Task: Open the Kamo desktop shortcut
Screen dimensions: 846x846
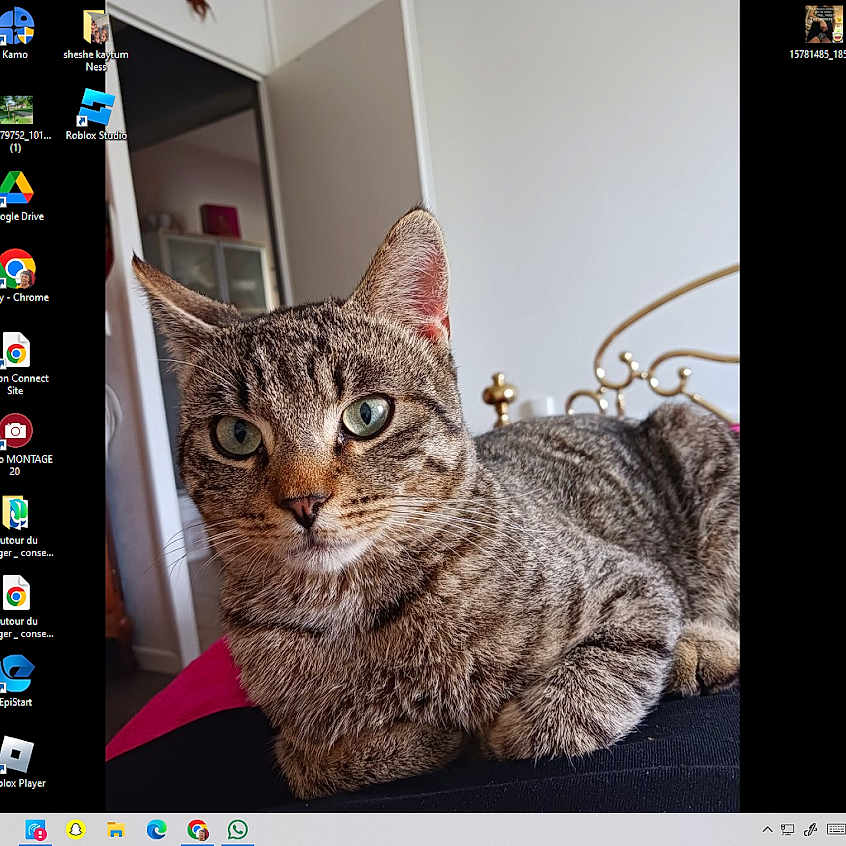Action: pyautogui.click(x=16, y=27)
